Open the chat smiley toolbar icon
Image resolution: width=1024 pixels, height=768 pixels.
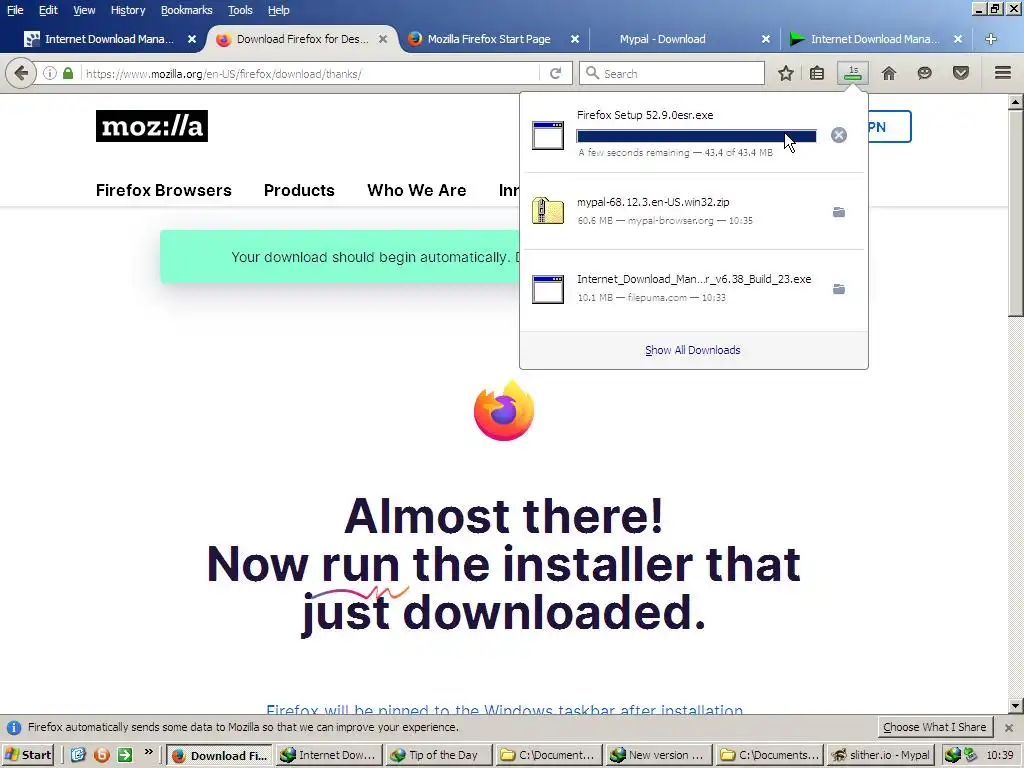click(x=924, y=73)
